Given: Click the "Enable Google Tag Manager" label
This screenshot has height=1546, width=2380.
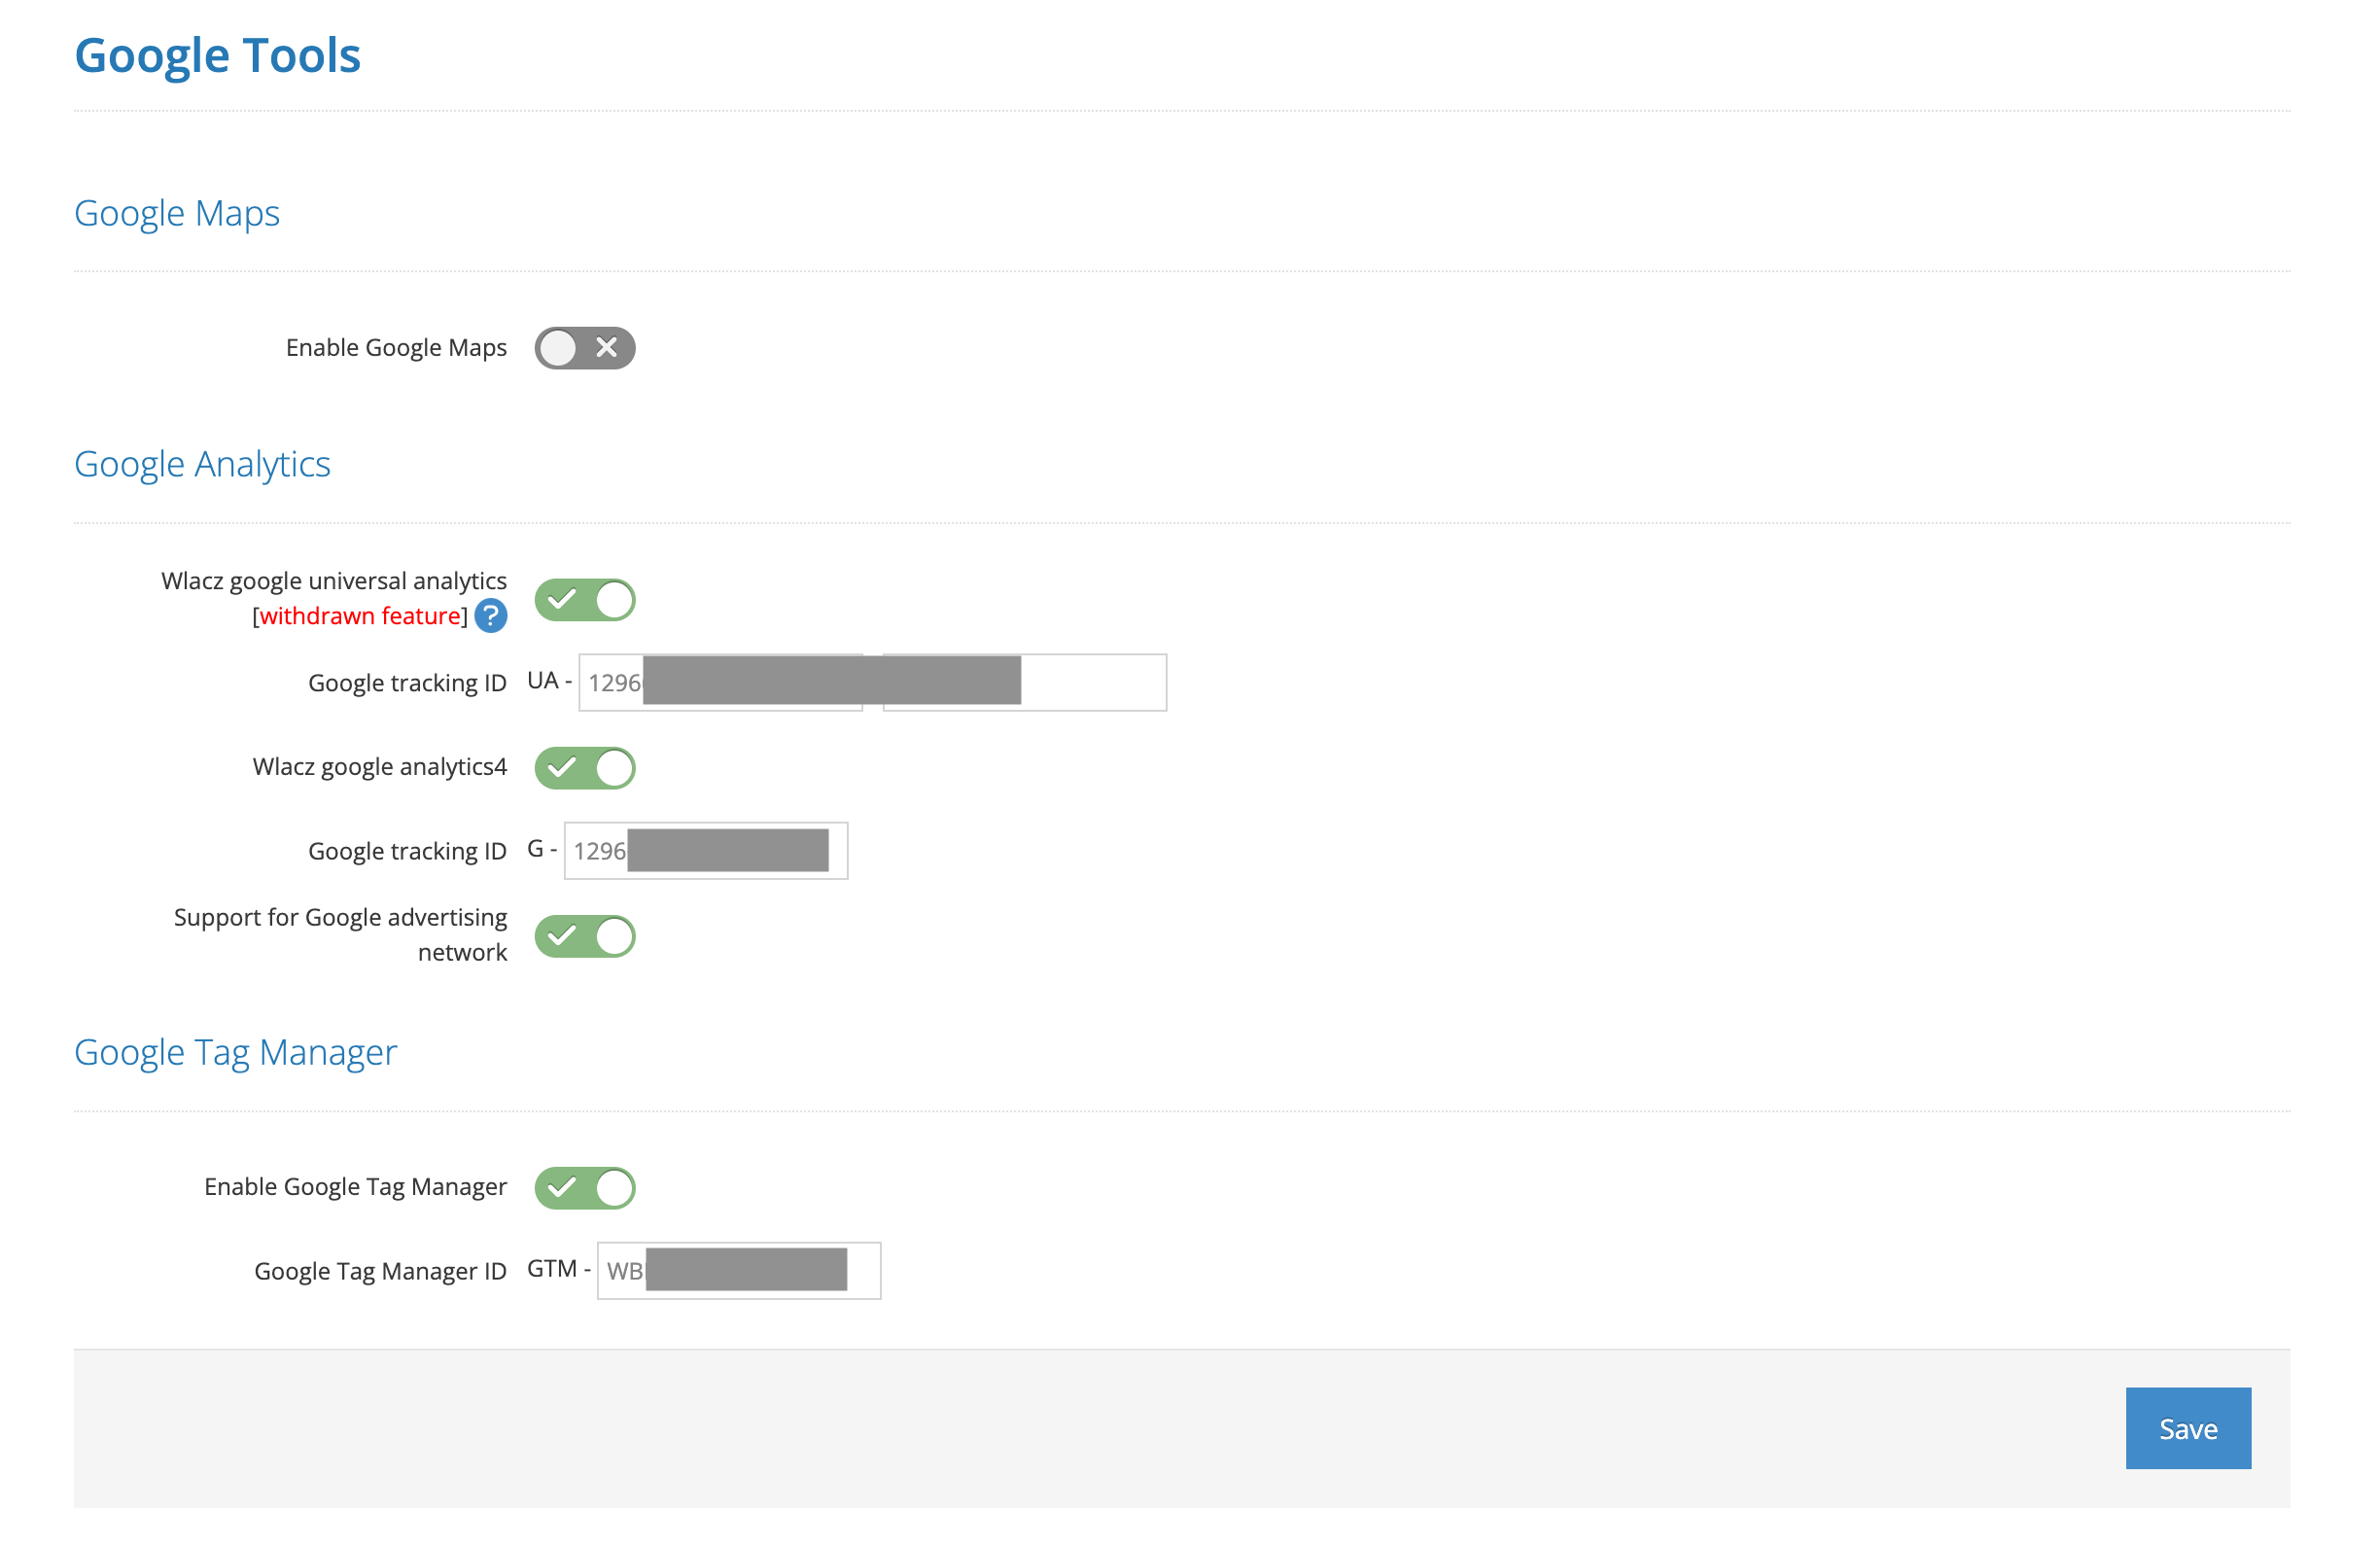Looking at the screenshot, I should (355, 1187).
